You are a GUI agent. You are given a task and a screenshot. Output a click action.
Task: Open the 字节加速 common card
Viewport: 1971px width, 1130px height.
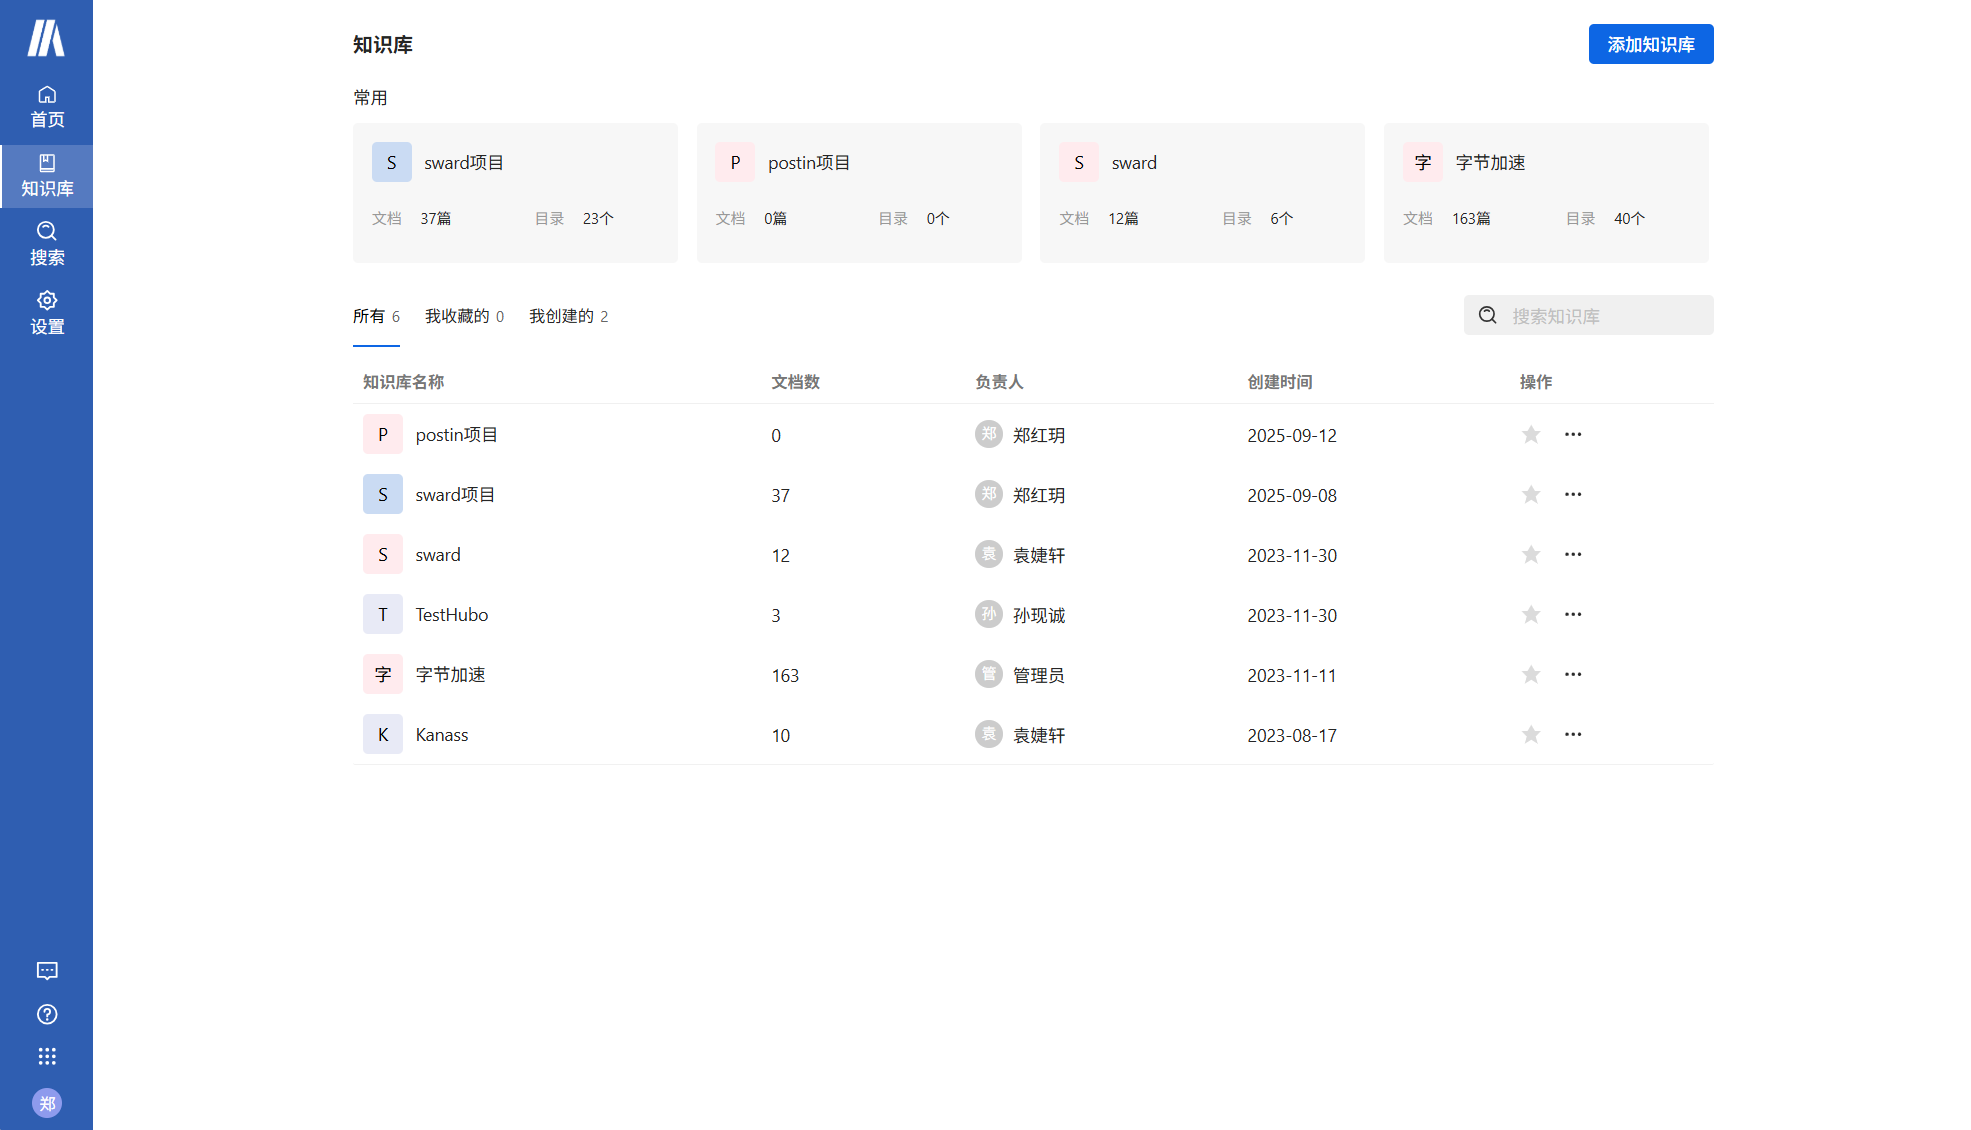click(x=1546, y=193)
